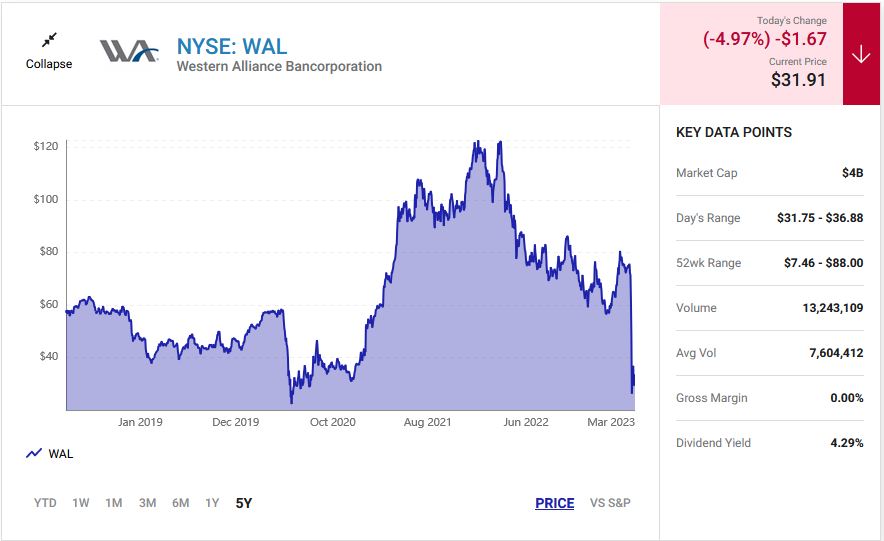Open the NYSE: WAL ticker link
This screenshot has width=884, height=541.
(231, 46)
